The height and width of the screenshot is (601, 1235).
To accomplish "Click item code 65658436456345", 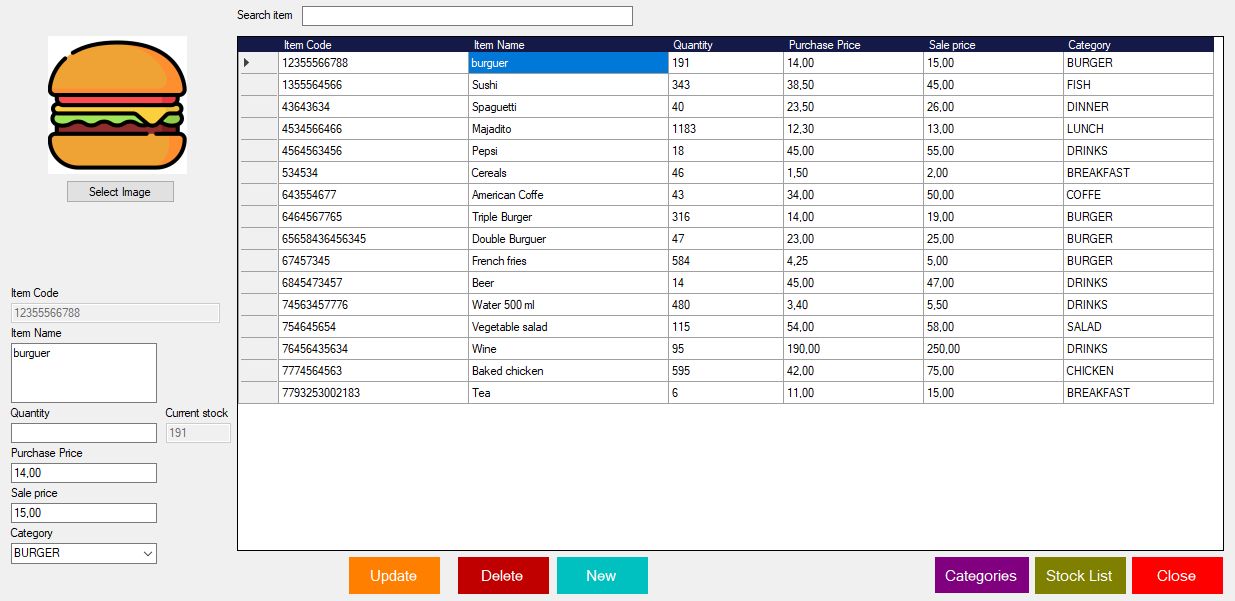I will [x=374, y=239].
